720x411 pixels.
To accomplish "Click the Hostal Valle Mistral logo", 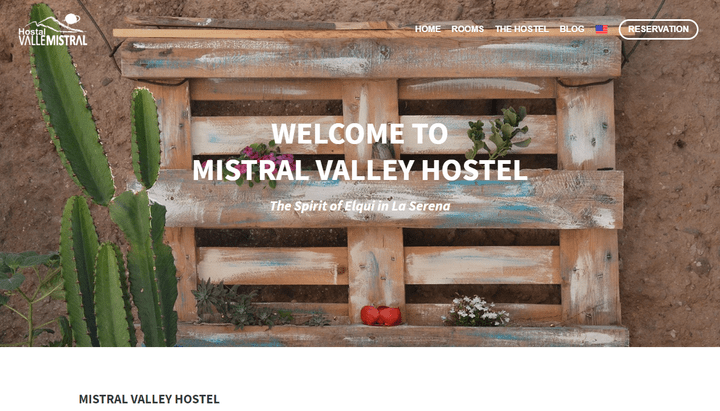I will (x=52, y=30).
